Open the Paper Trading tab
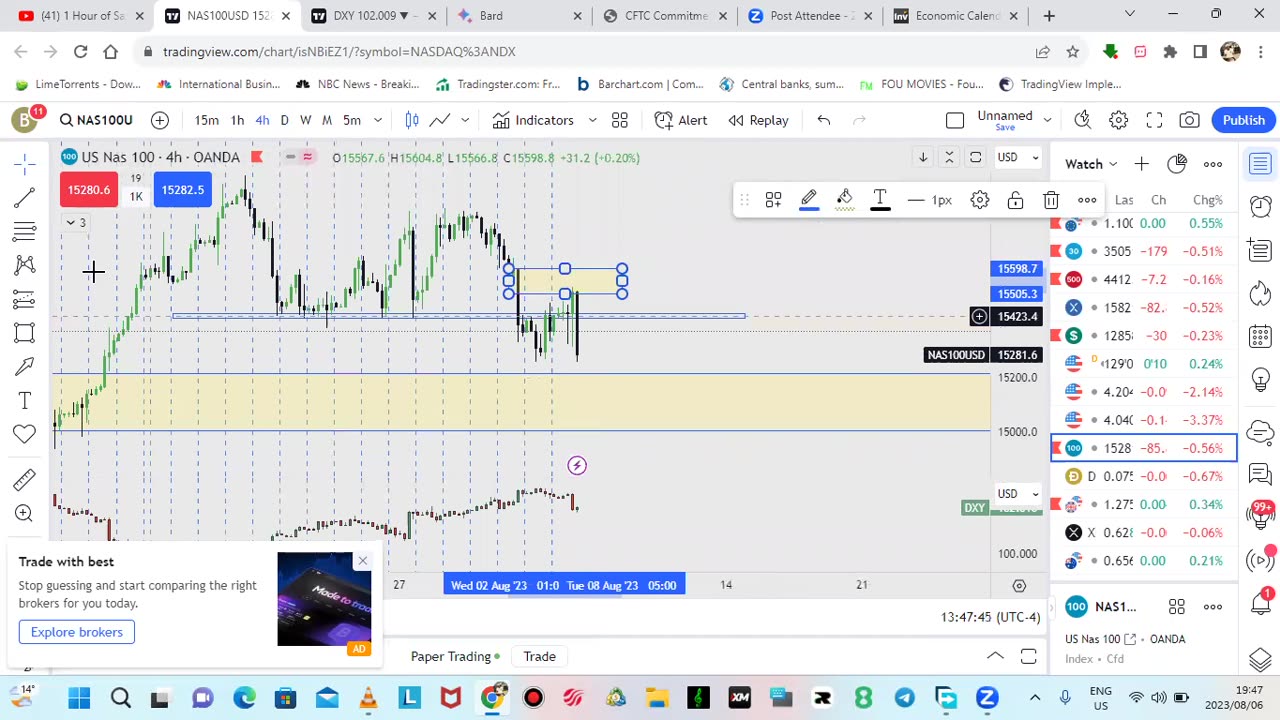Viewport: 1280px width, 720px height. (455, 656)
